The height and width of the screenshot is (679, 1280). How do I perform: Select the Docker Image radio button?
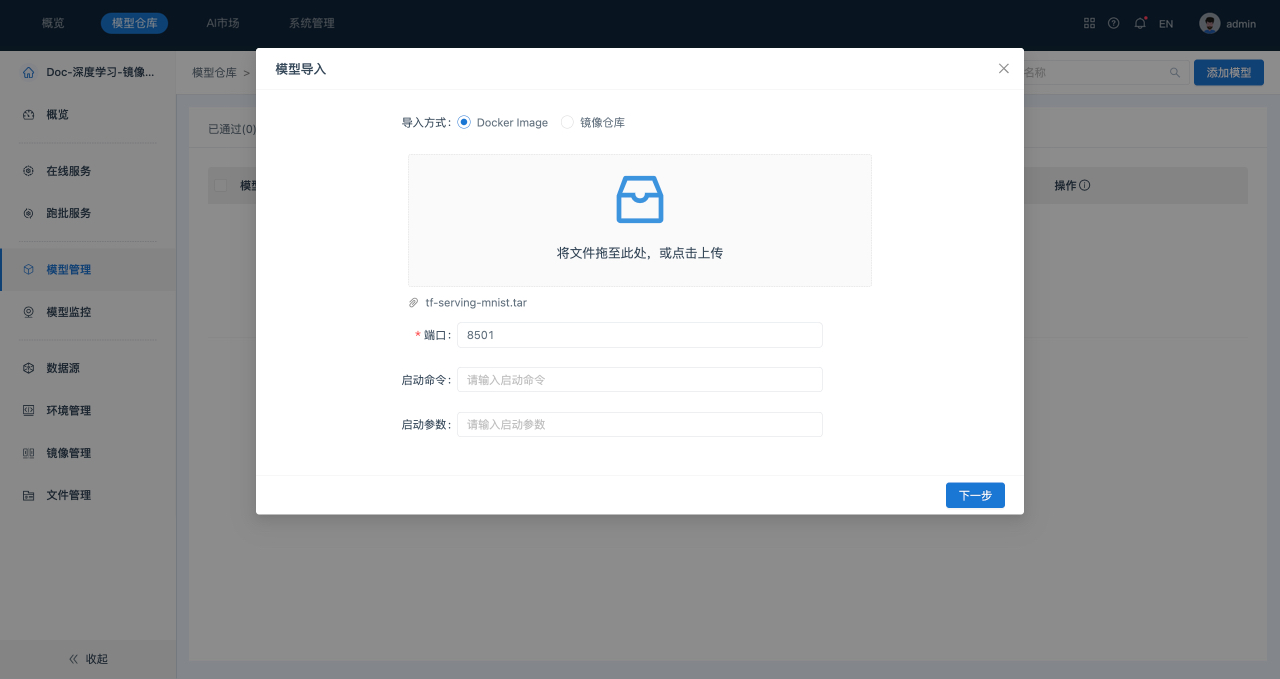coord(464,122)
